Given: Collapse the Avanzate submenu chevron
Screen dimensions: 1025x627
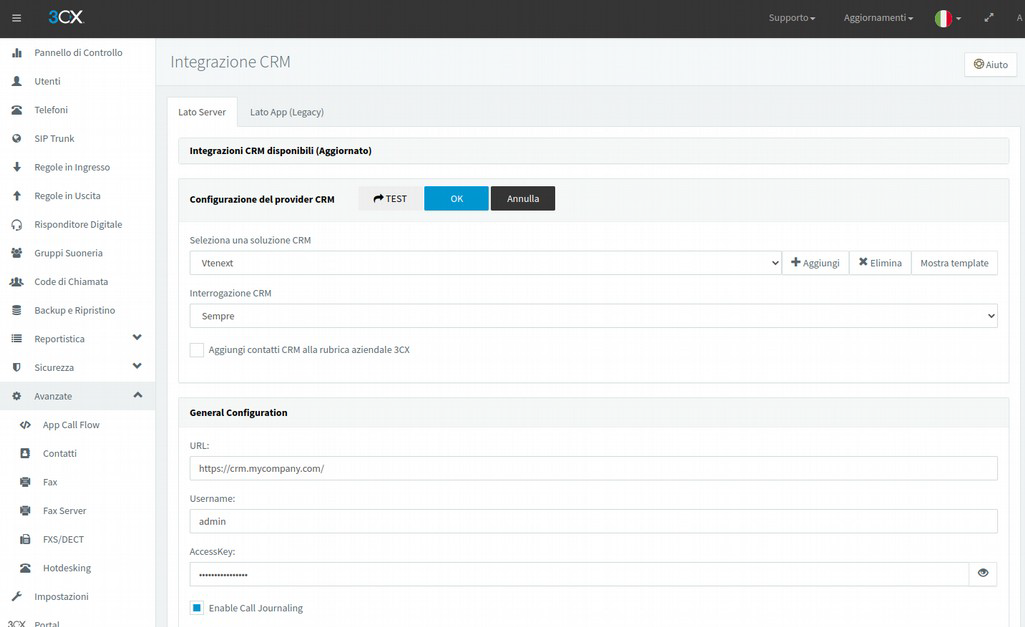Looking at the screenshot, I should coord(137,395).
